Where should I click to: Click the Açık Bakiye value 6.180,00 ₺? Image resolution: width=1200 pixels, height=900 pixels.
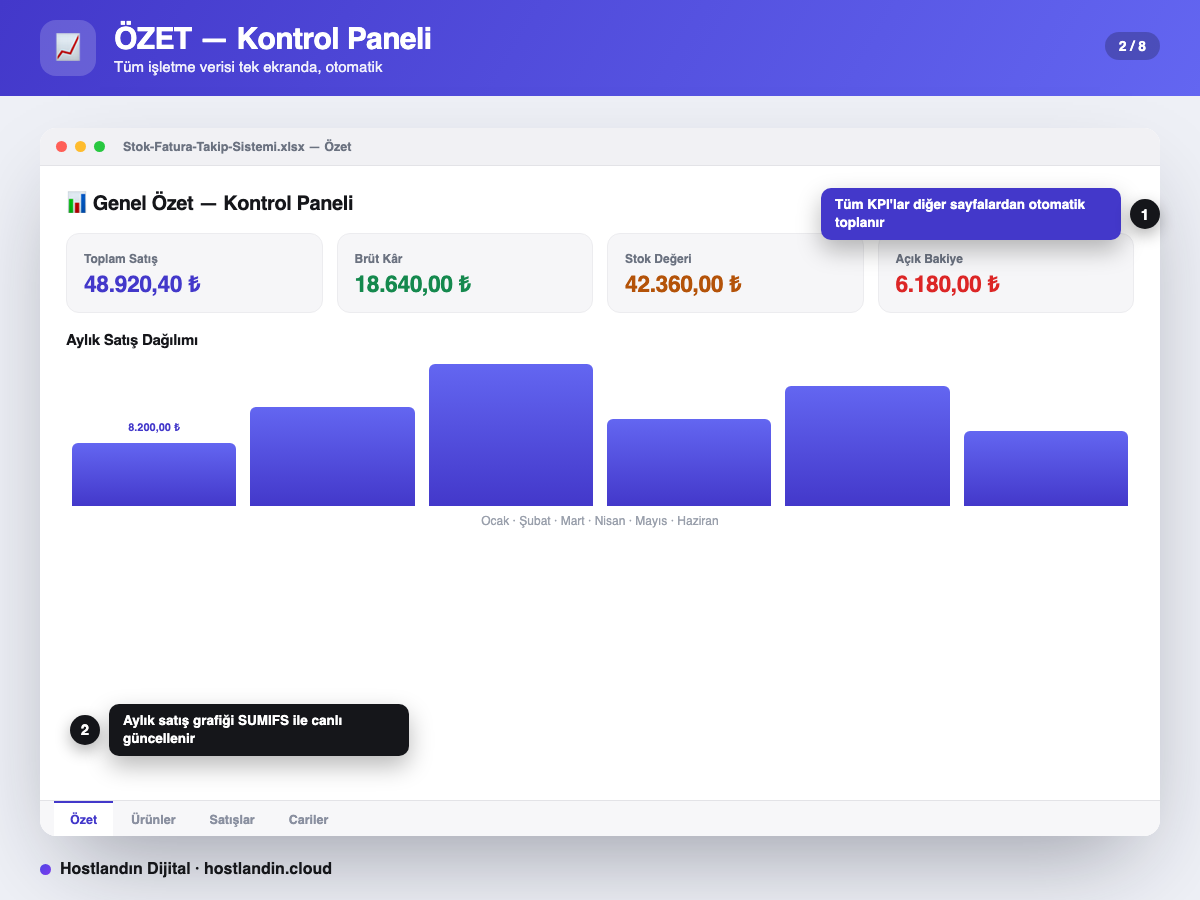pyautogui.click(x=947, y=284)
